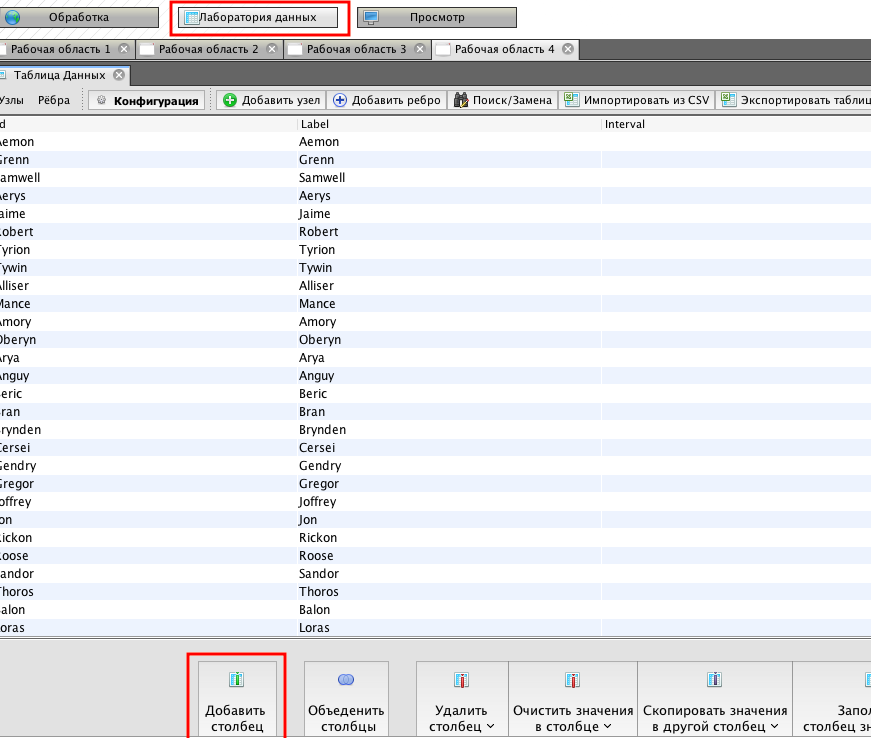871x738 pixels.
Task: Switch the table to Nodes (Узлы)
Action: pyautogui.click(x=12, y=100)
